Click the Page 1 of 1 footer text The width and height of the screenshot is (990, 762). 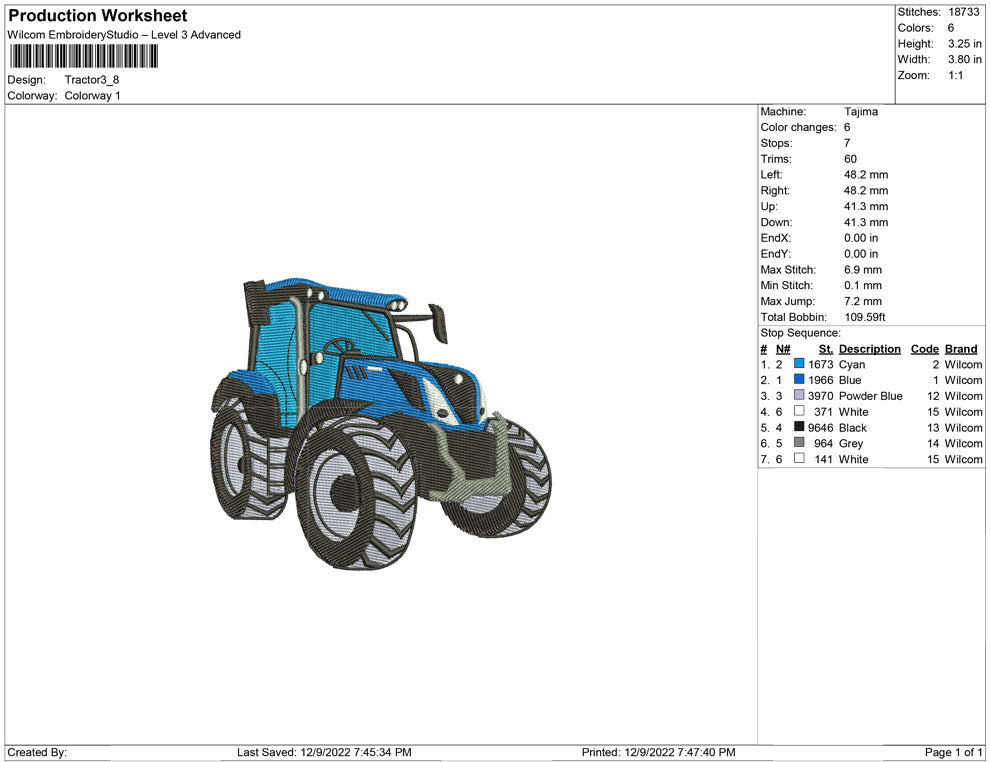click(x=954, y=752)
